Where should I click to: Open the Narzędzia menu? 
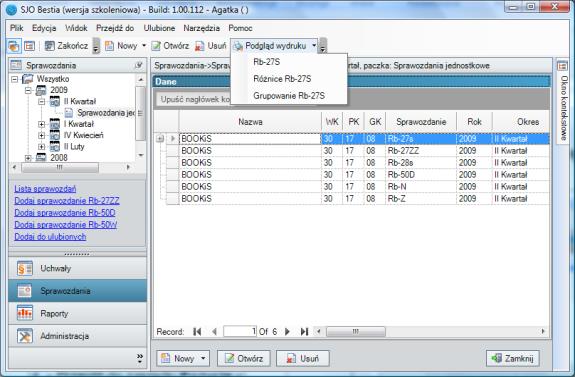point(201,28)
